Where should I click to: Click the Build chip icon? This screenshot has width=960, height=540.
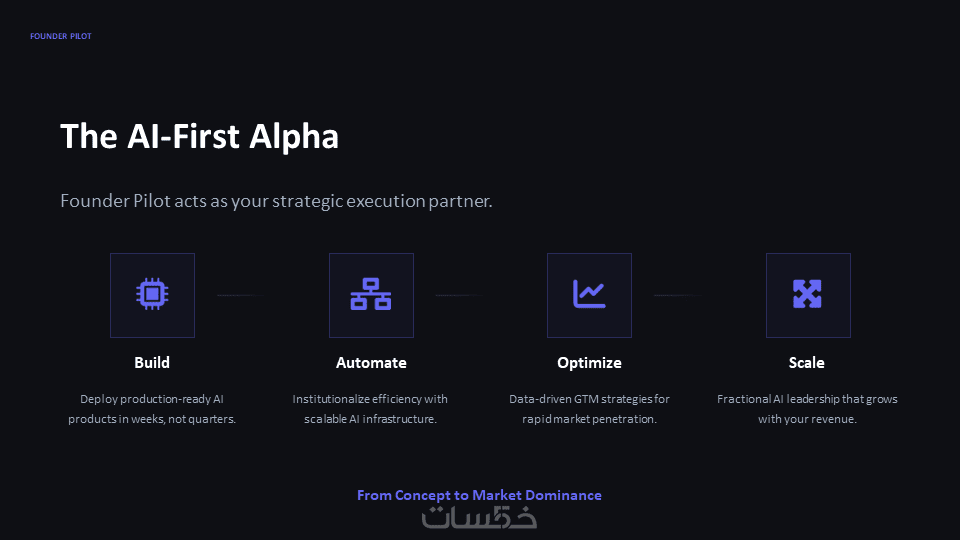(152, 294)
